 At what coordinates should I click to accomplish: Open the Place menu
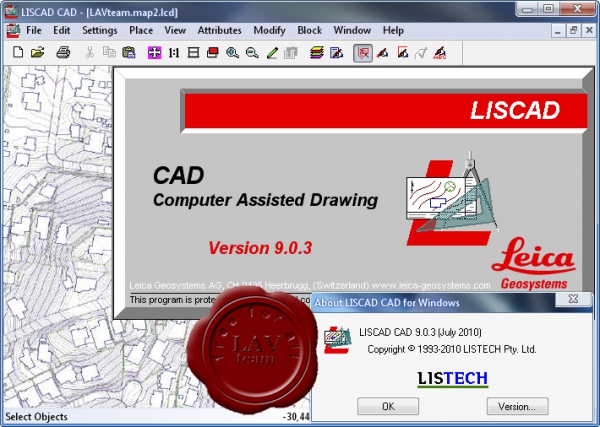[141, 30]
